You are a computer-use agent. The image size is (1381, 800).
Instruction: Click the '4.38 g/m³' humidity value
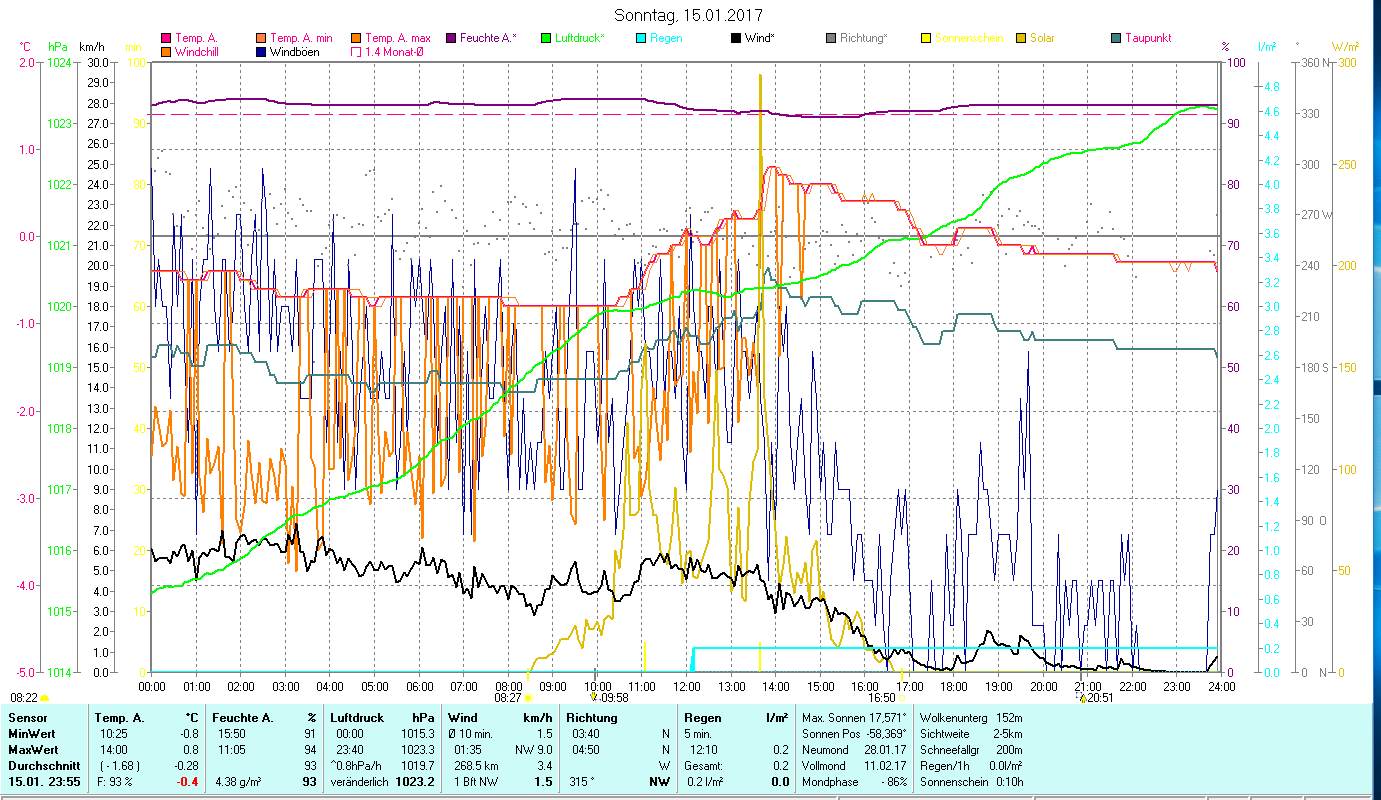coord(240,782)
